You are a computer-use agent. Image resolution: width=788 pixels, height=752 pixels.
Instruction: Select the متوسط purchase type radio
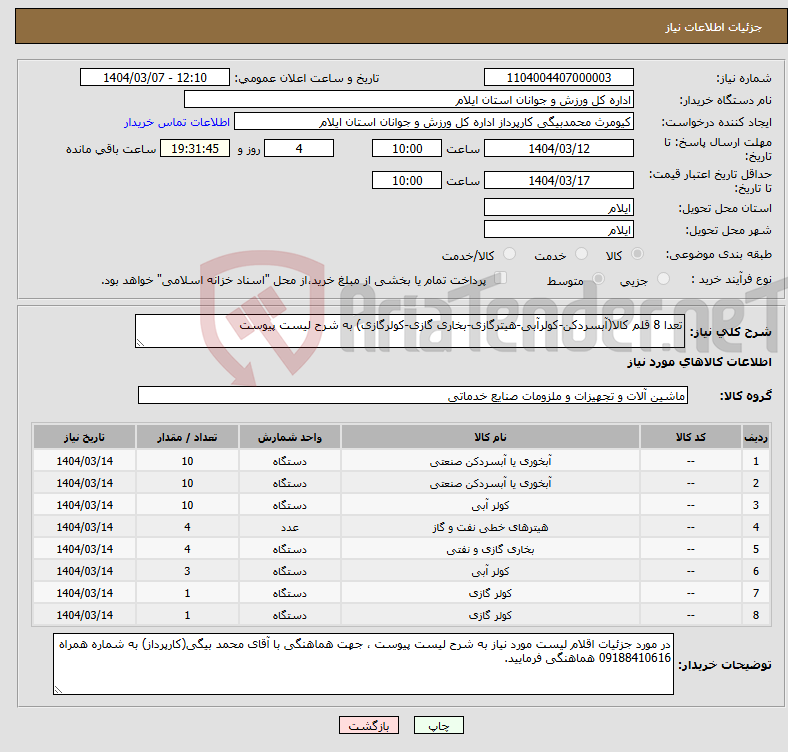coord(599,279)
